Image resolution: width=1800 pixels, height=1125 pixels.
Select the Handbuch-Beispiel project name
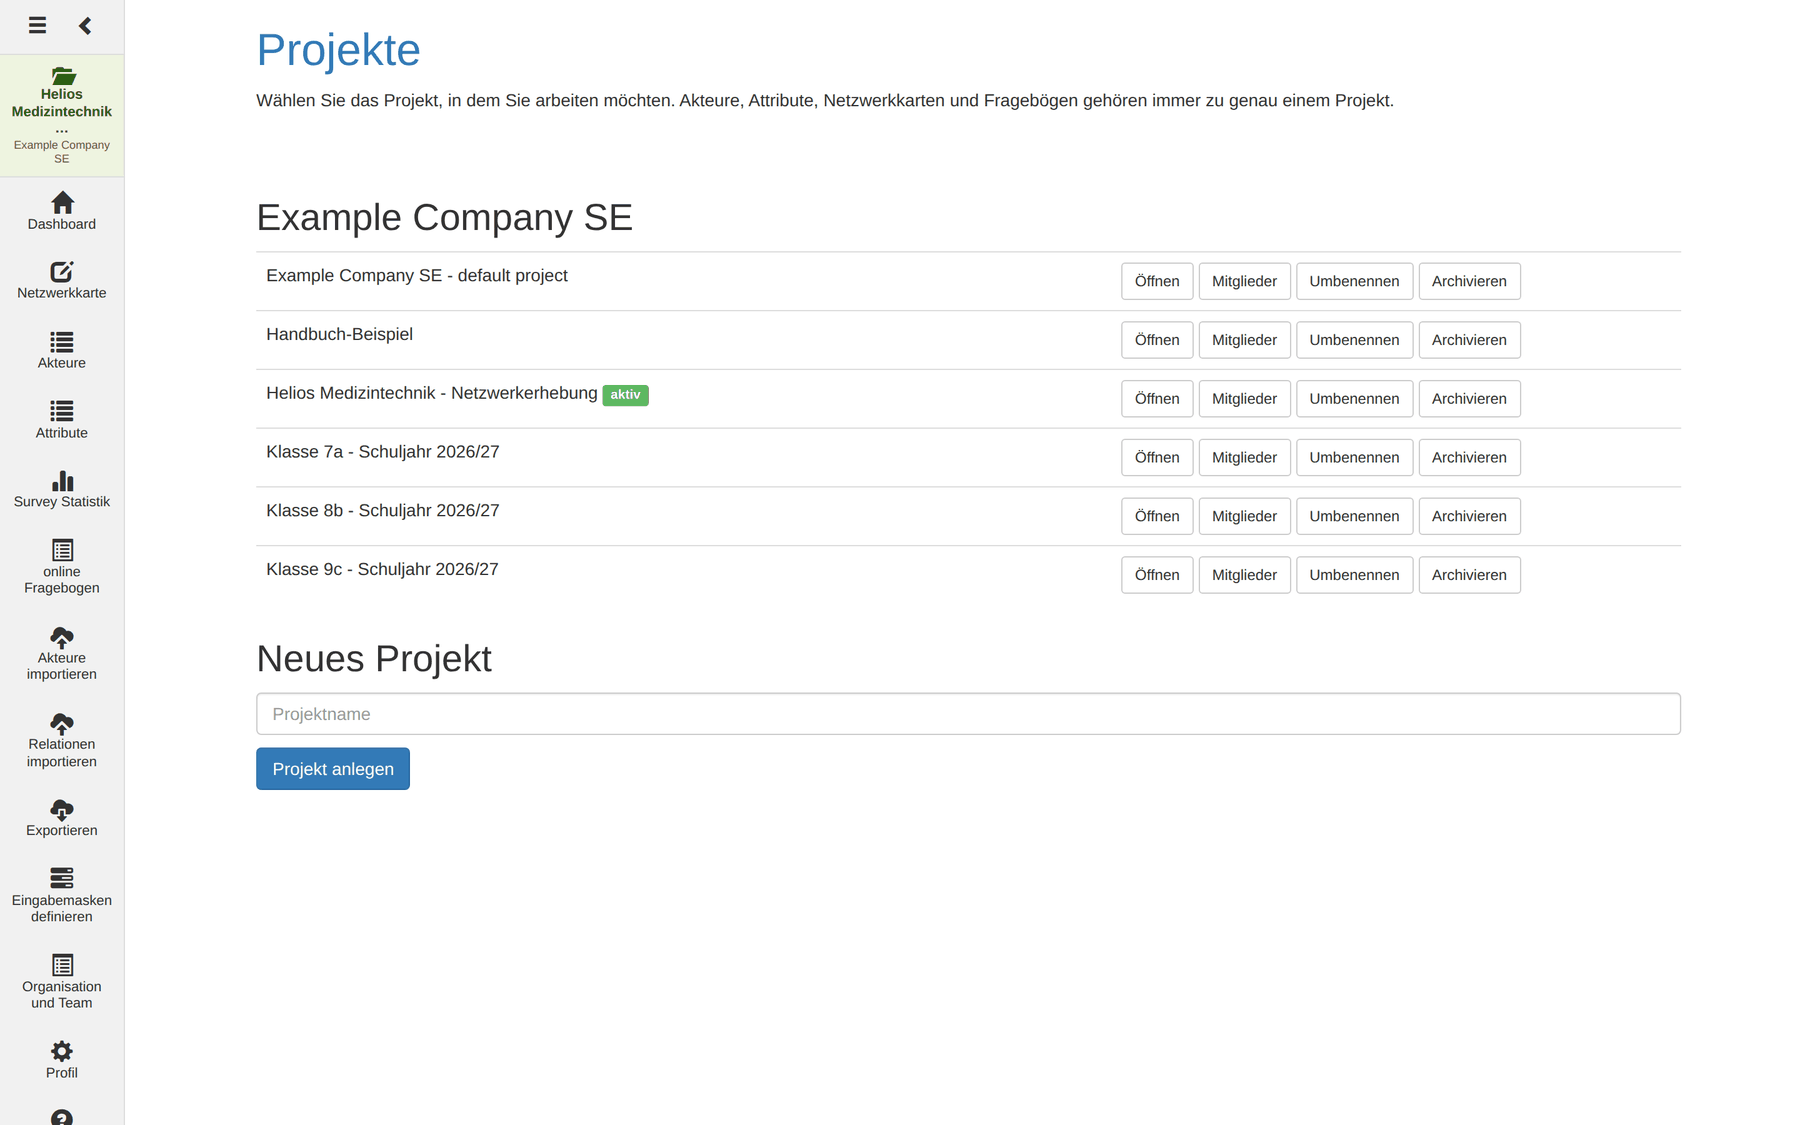(x=339, y=335)
